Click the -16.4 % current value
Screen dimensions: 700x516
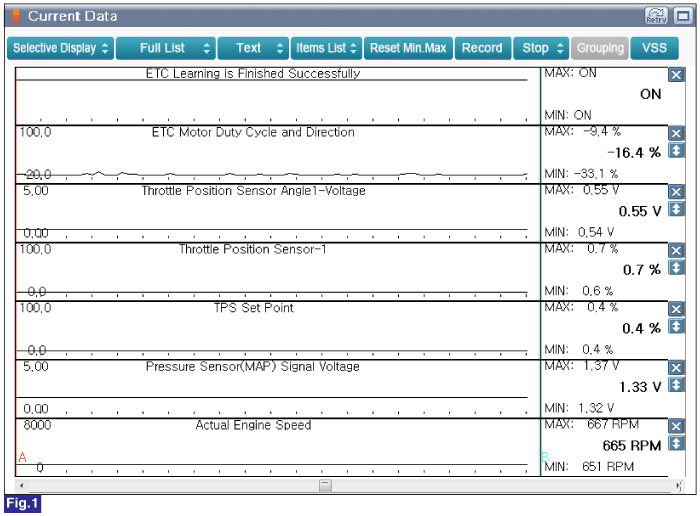(x=633, y=153)
